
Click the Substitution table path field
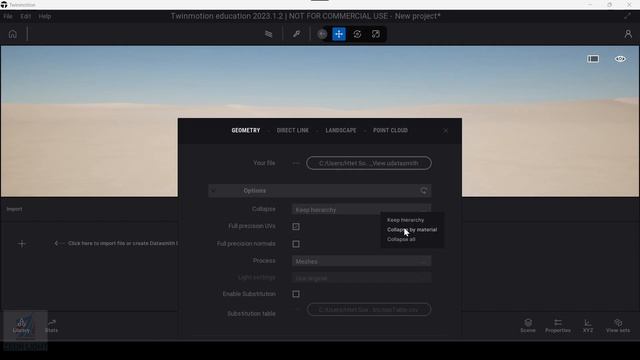click(x=369, y=309)
